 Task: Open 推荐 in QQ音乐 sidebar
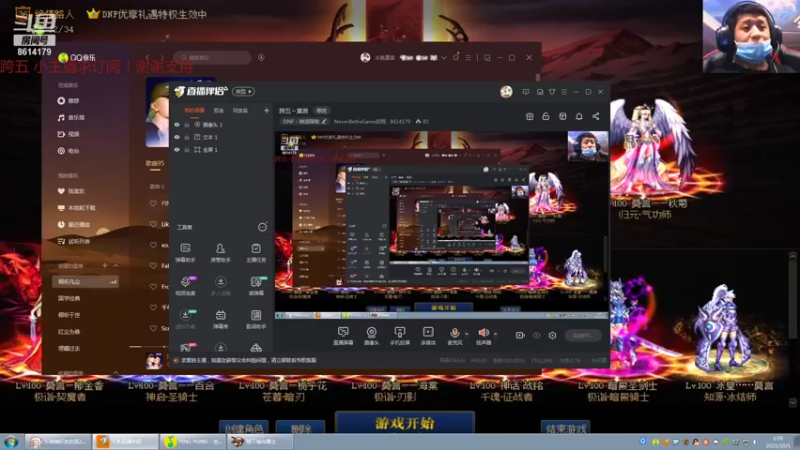pos(68,101)
